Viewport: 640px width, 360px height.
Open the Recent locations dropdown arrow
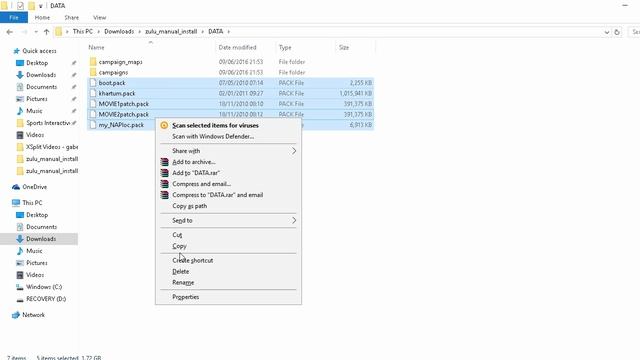tap(36, 32)
